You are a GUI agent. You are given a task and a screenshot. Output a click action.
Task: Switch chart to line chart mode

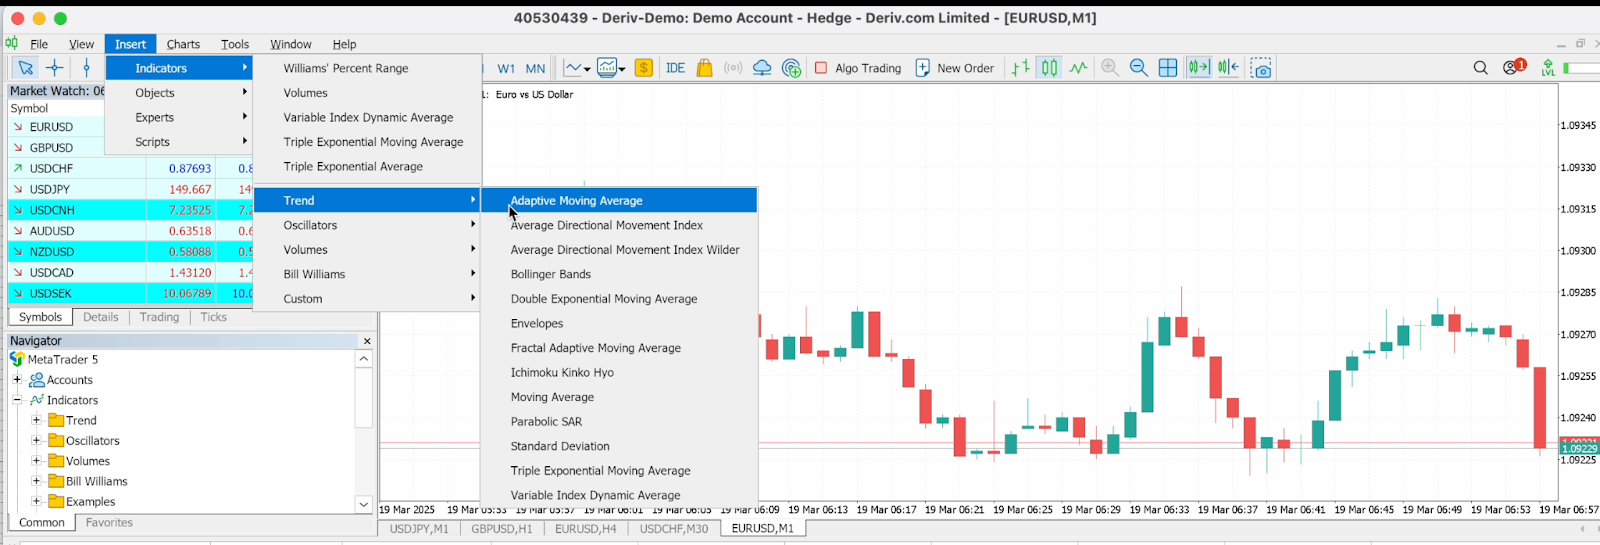pos(1078,68)
